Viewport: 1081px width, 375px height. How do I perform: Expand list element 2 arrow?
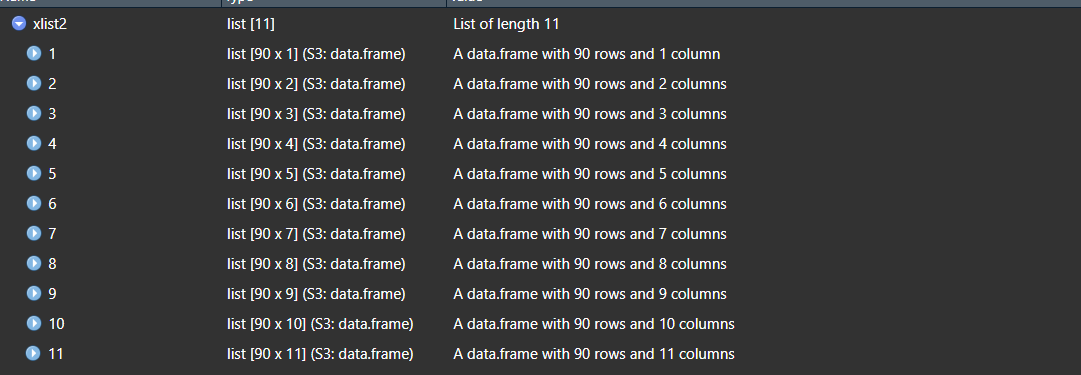pos(34,83)
